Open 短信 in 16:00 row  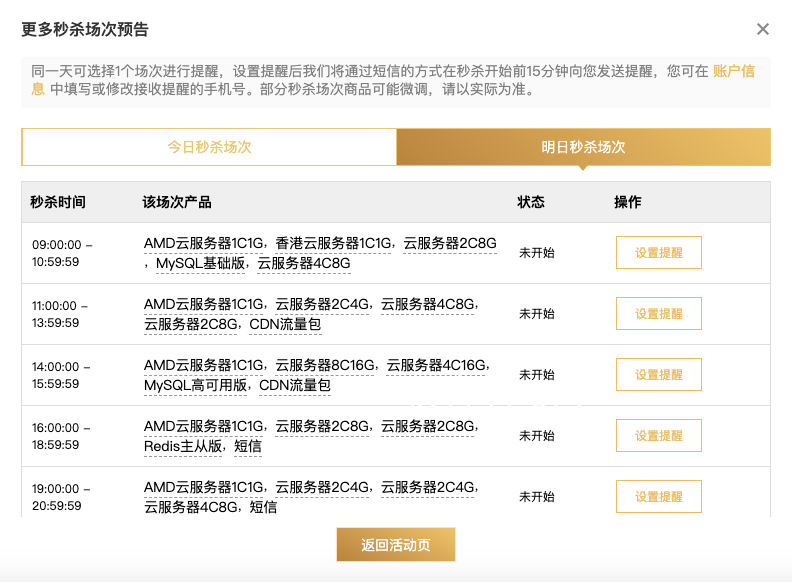pos(248,447)
